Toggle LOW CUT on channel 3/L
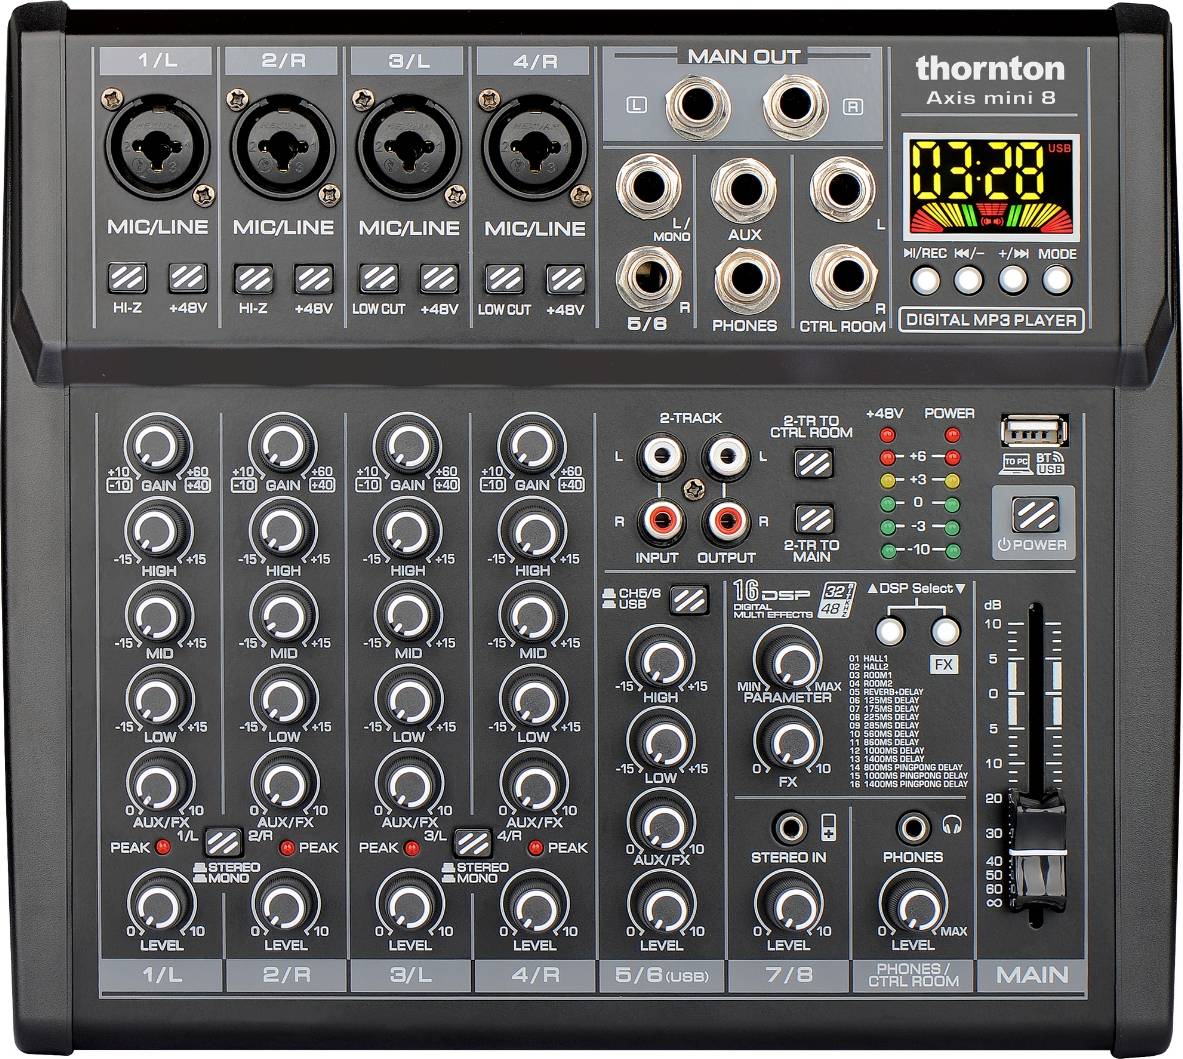The height and width of the screenshot is (1059, 1183). coord(379,279)
